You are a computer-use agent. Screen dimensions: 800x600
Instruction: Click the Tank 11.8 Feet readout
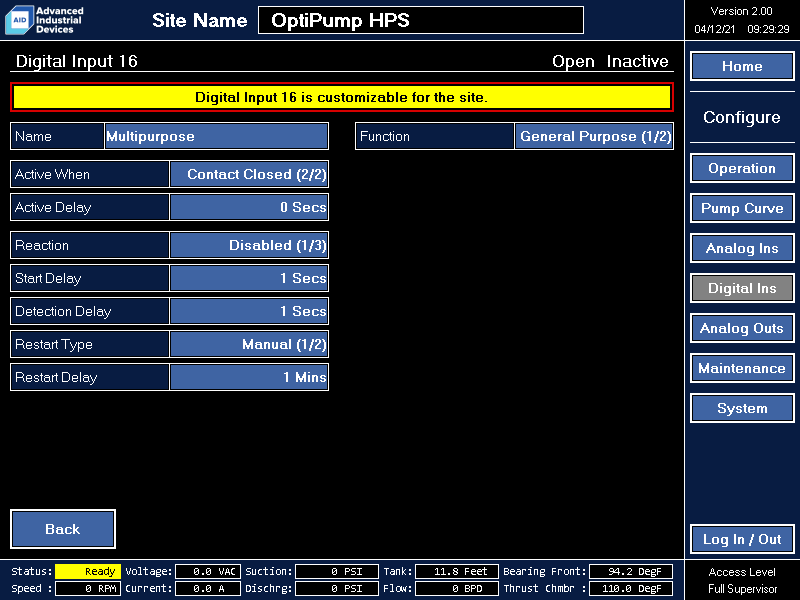point(457,571)
